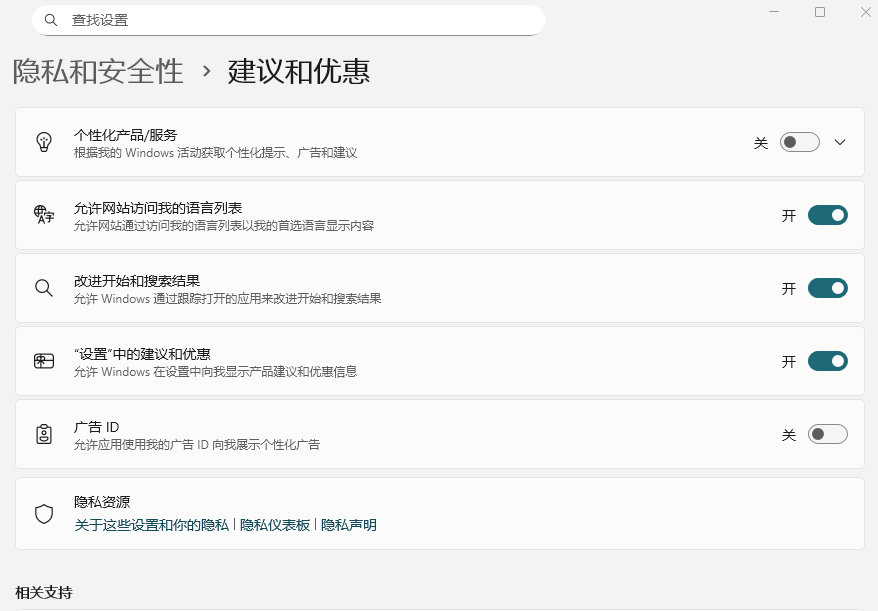
Task: Open the 关于这些设置和你的隐私 link
Action: pos(151,525)
